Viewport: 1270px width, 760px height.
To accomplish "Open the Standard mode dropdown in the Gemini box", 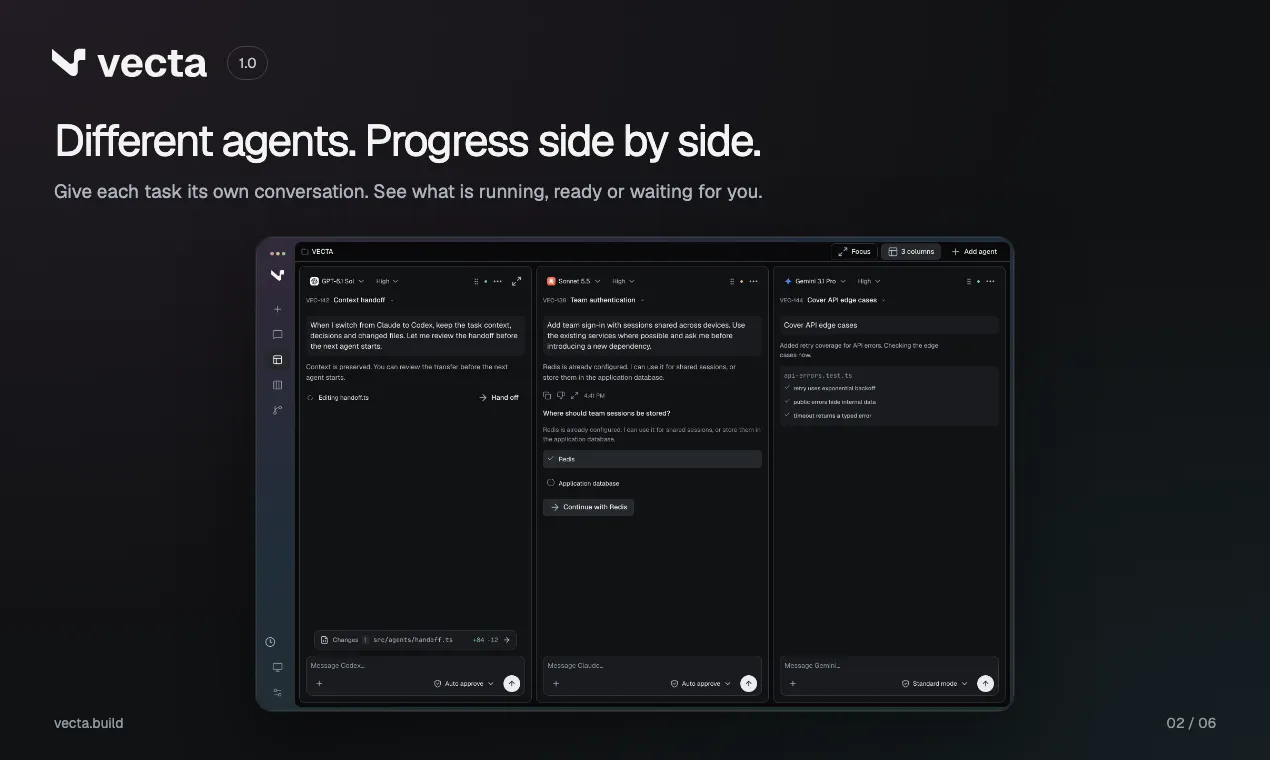I will [x=935, y=684].
